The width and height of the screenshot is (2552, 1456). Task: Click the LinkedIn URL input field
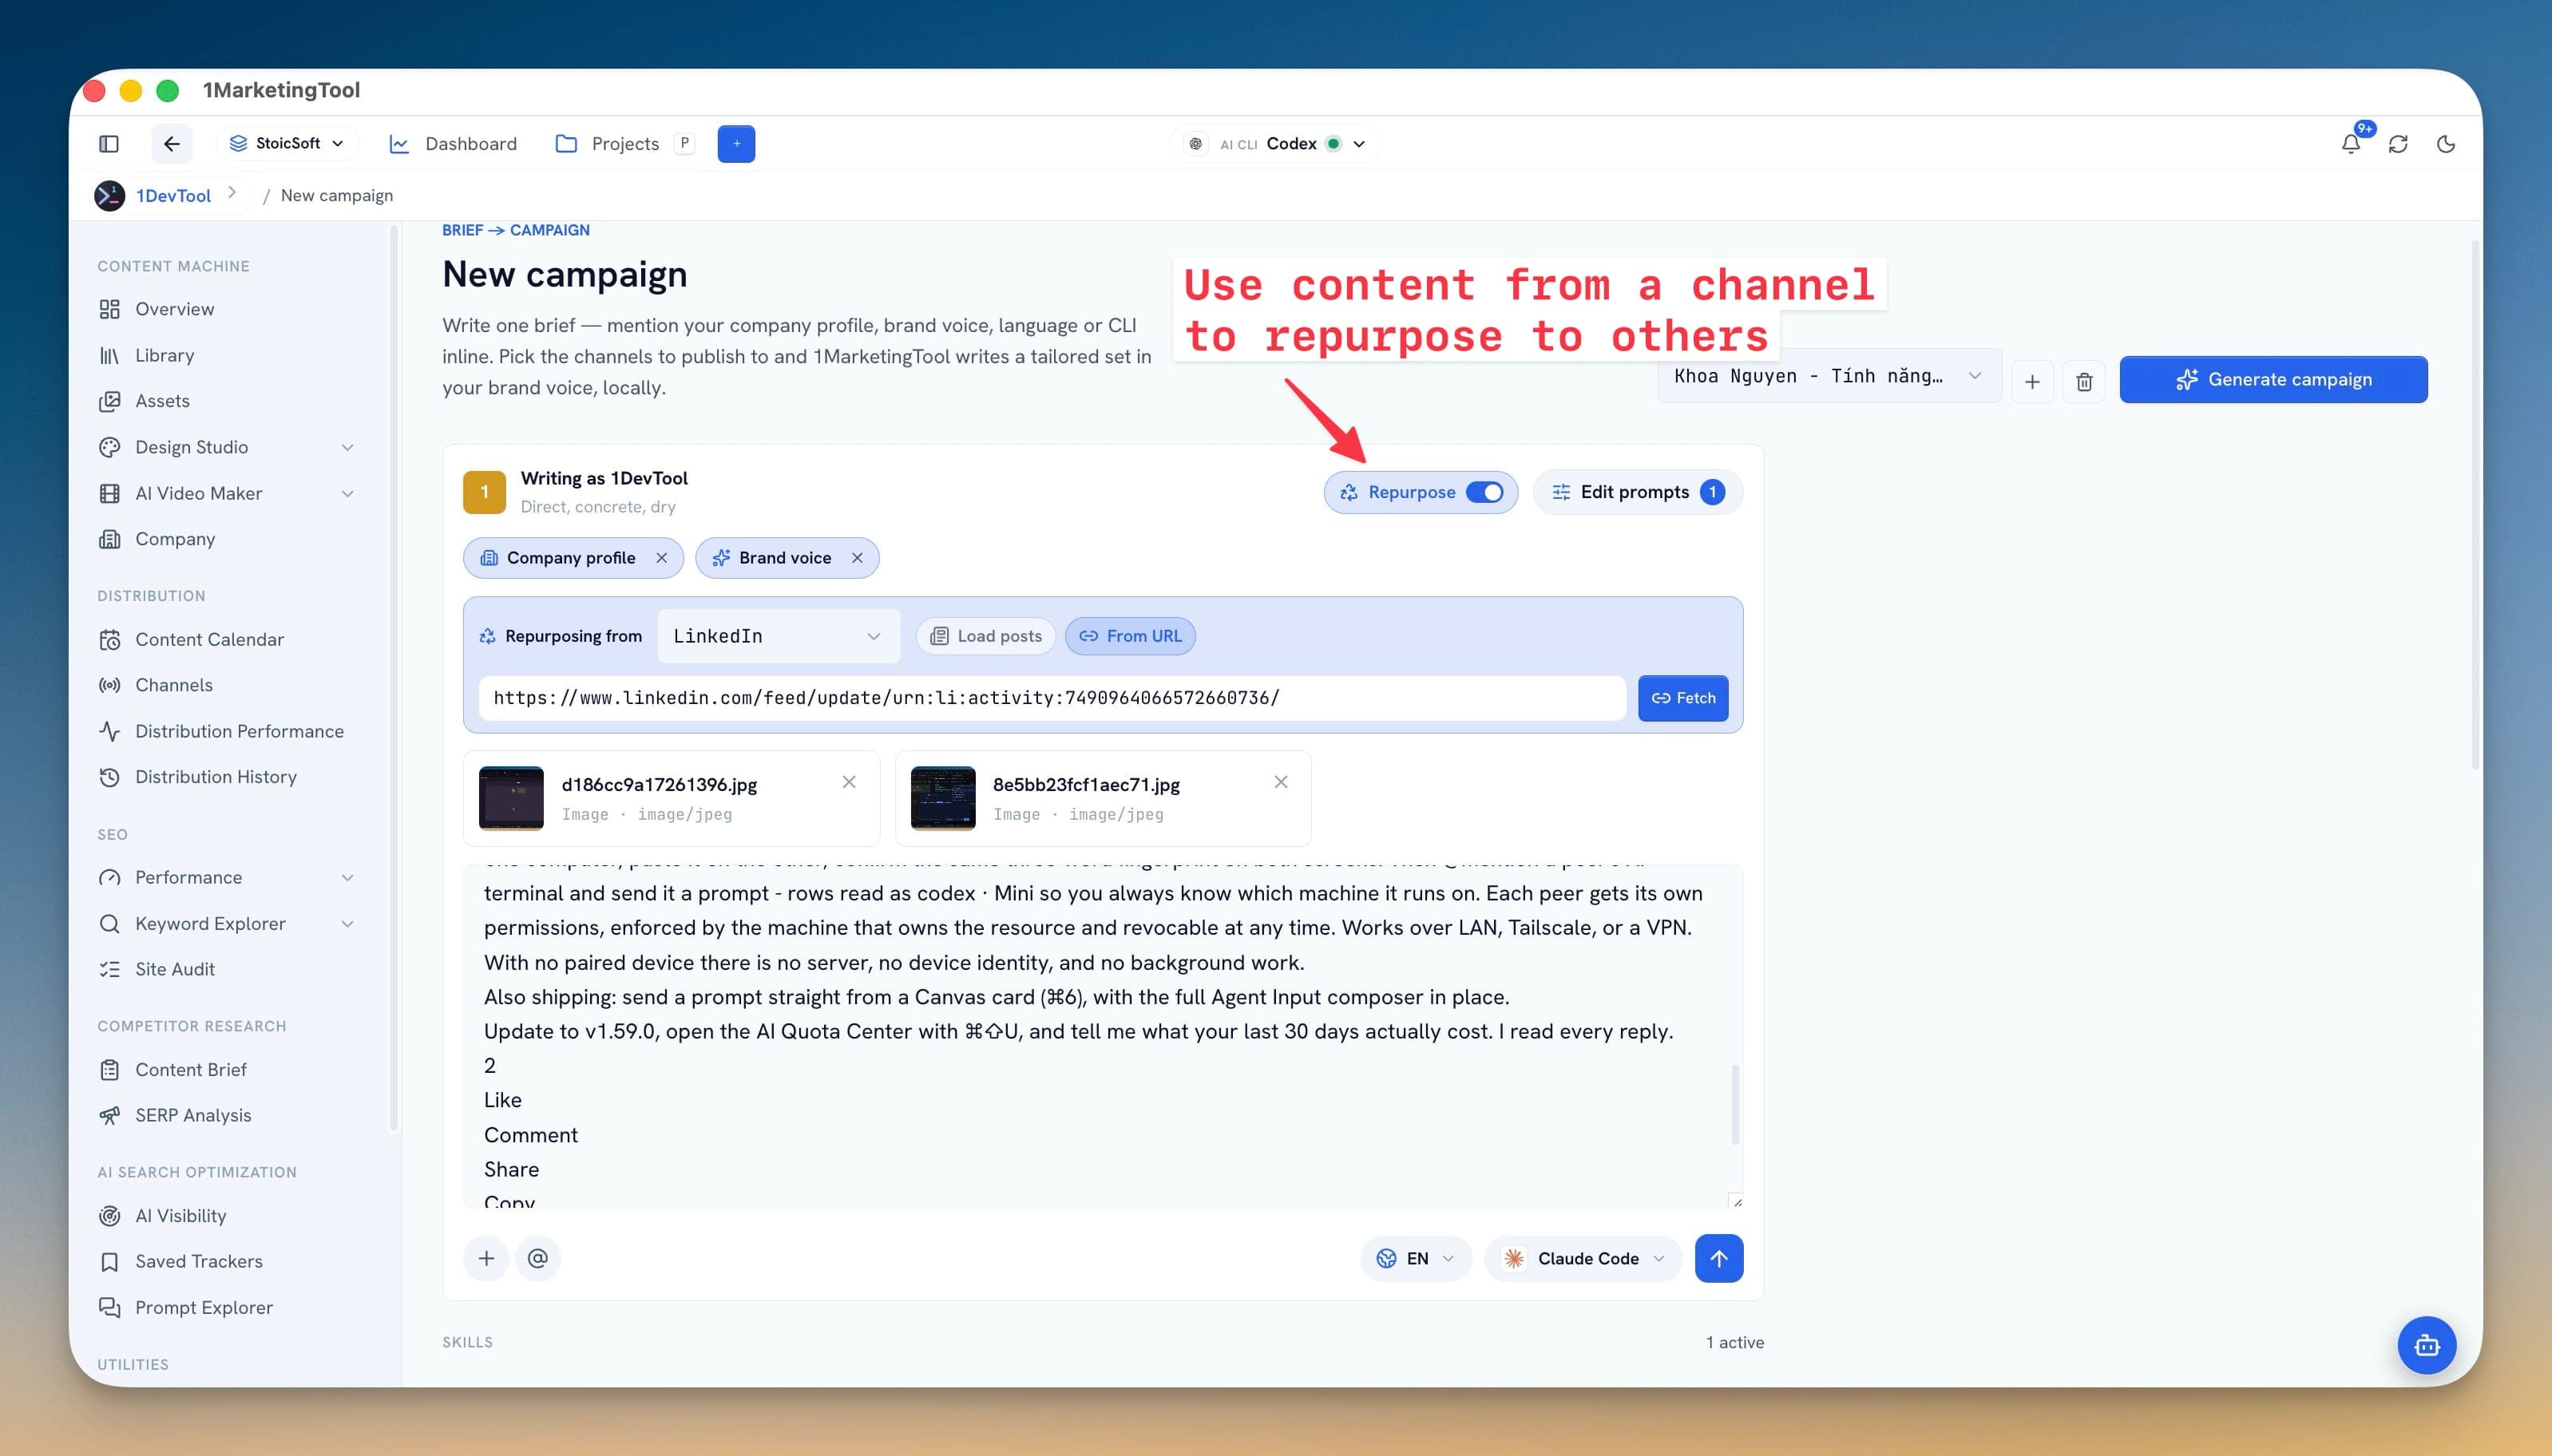[x=1052, y=698]
